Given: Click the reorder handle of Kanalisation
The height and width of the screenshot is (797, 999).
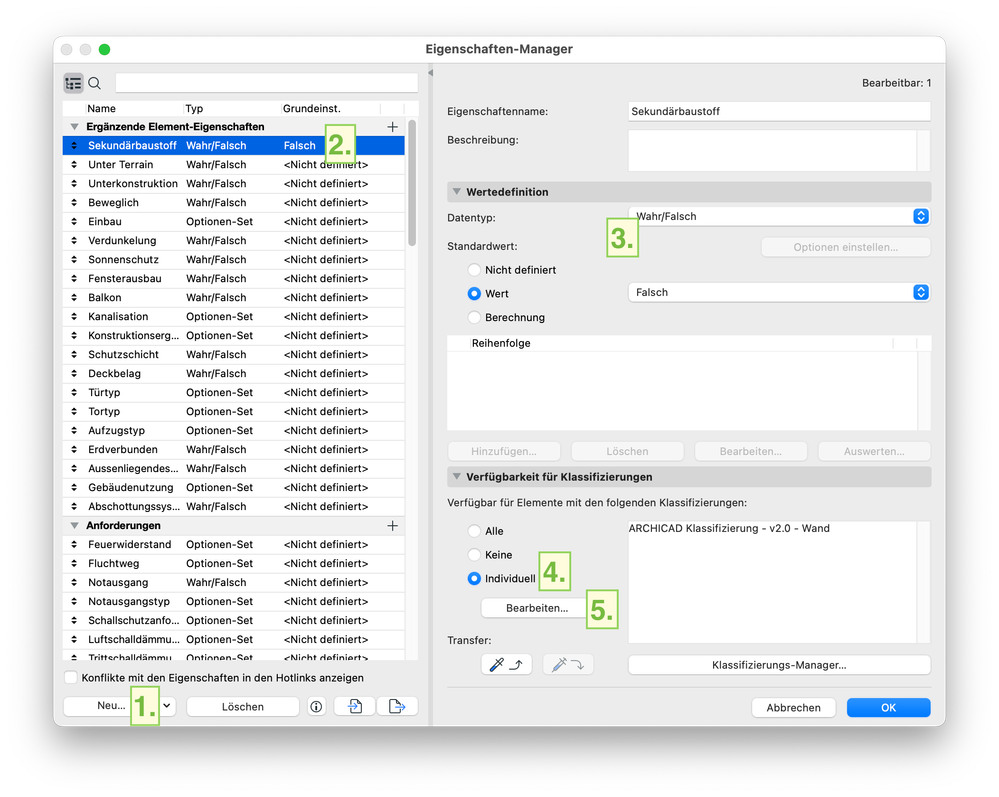Looking at the screenshot, I should (x=74, y=317).
